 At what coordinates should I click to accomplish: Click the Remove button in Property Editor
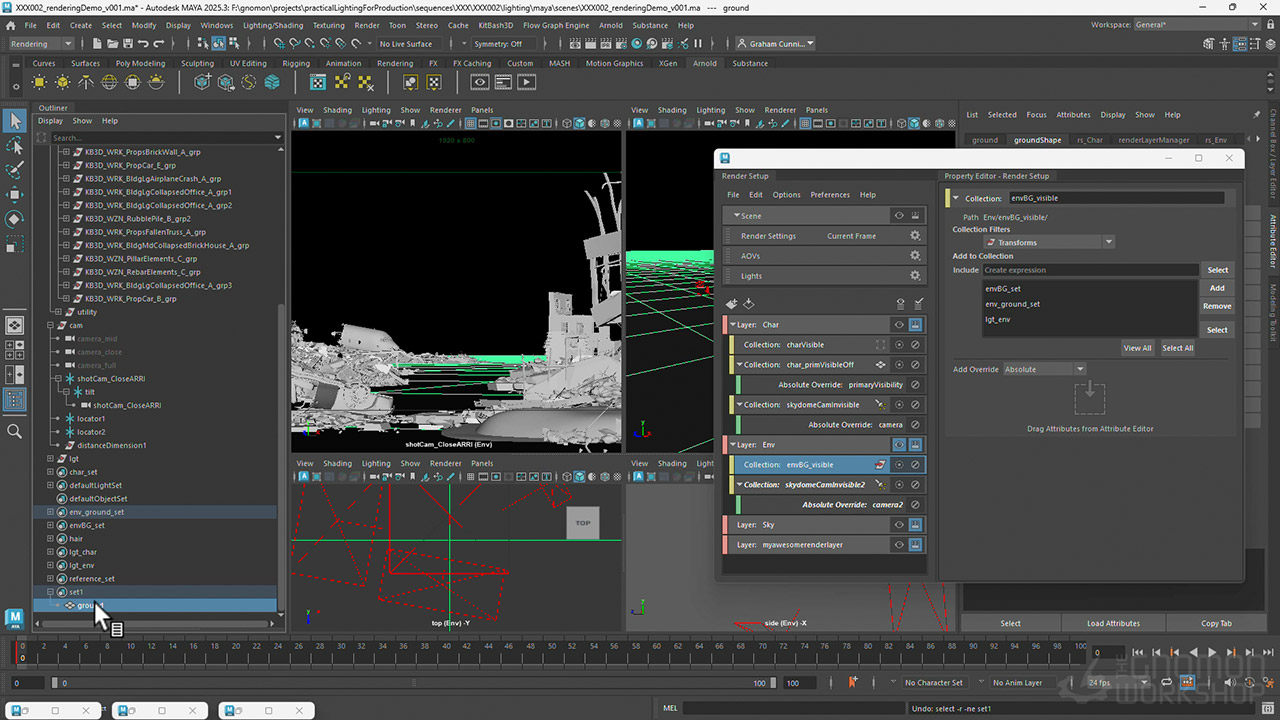(1216, 306)
